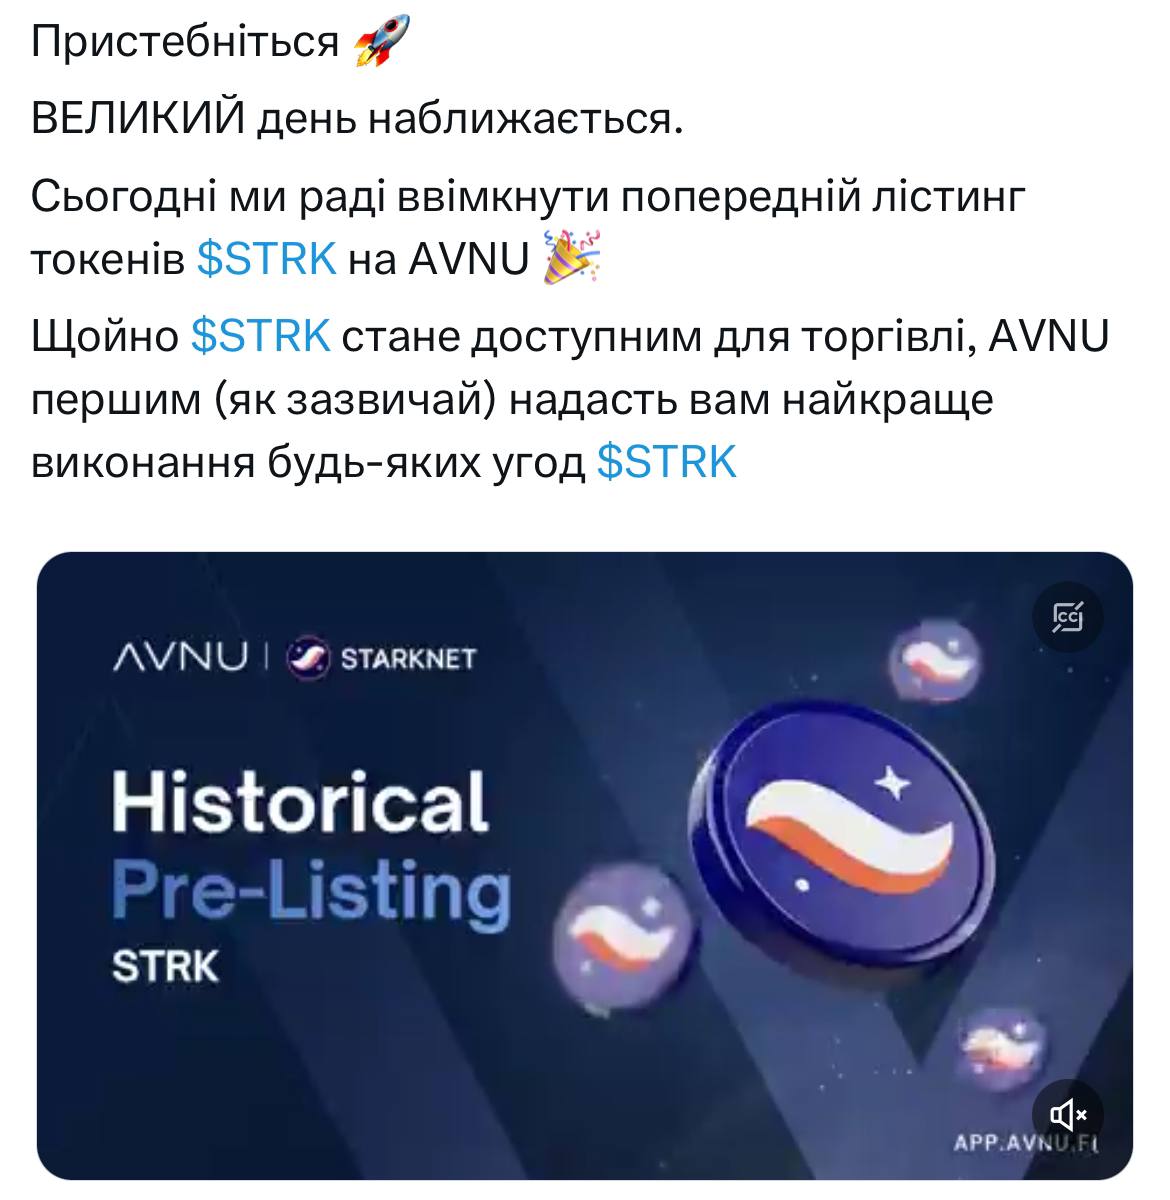Click the "Historical" headline in the video
Screen dimensions: 1170x1200
[300, 801]
